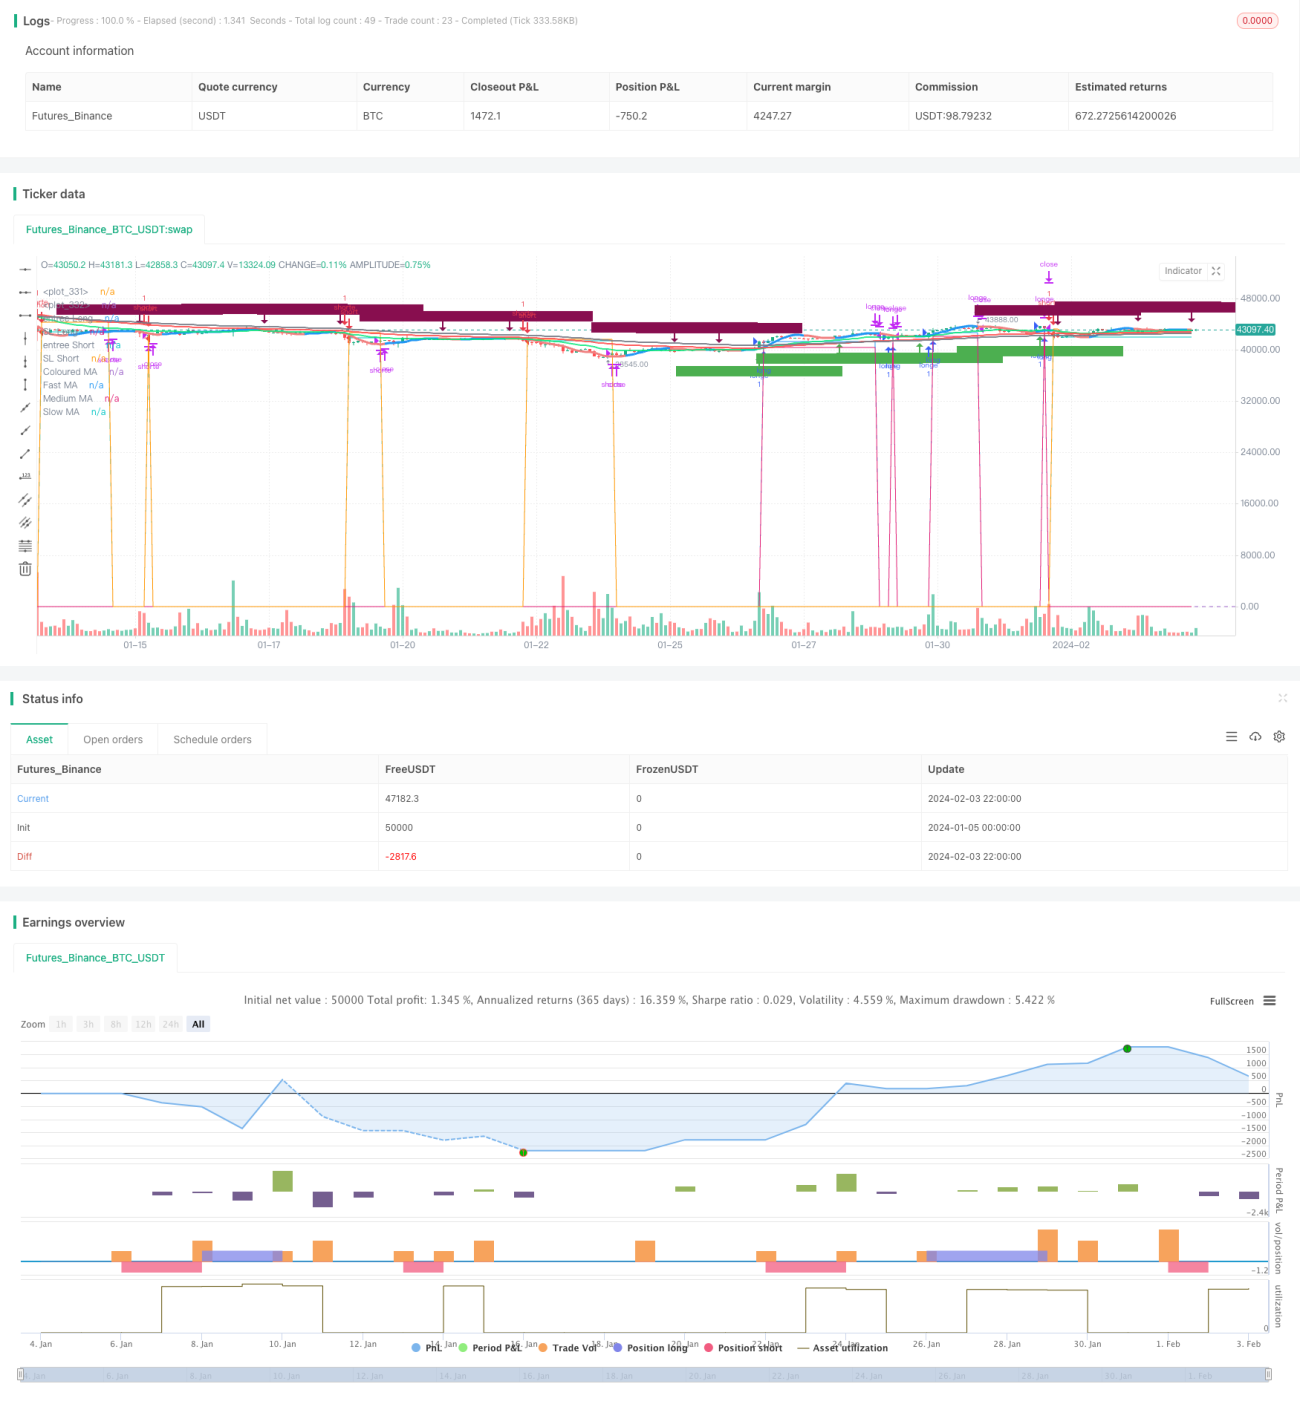Viewport: 1300px width, 1404px height.
Task: Open the list menu icon in Status info
Action: tap(1231, 737)
